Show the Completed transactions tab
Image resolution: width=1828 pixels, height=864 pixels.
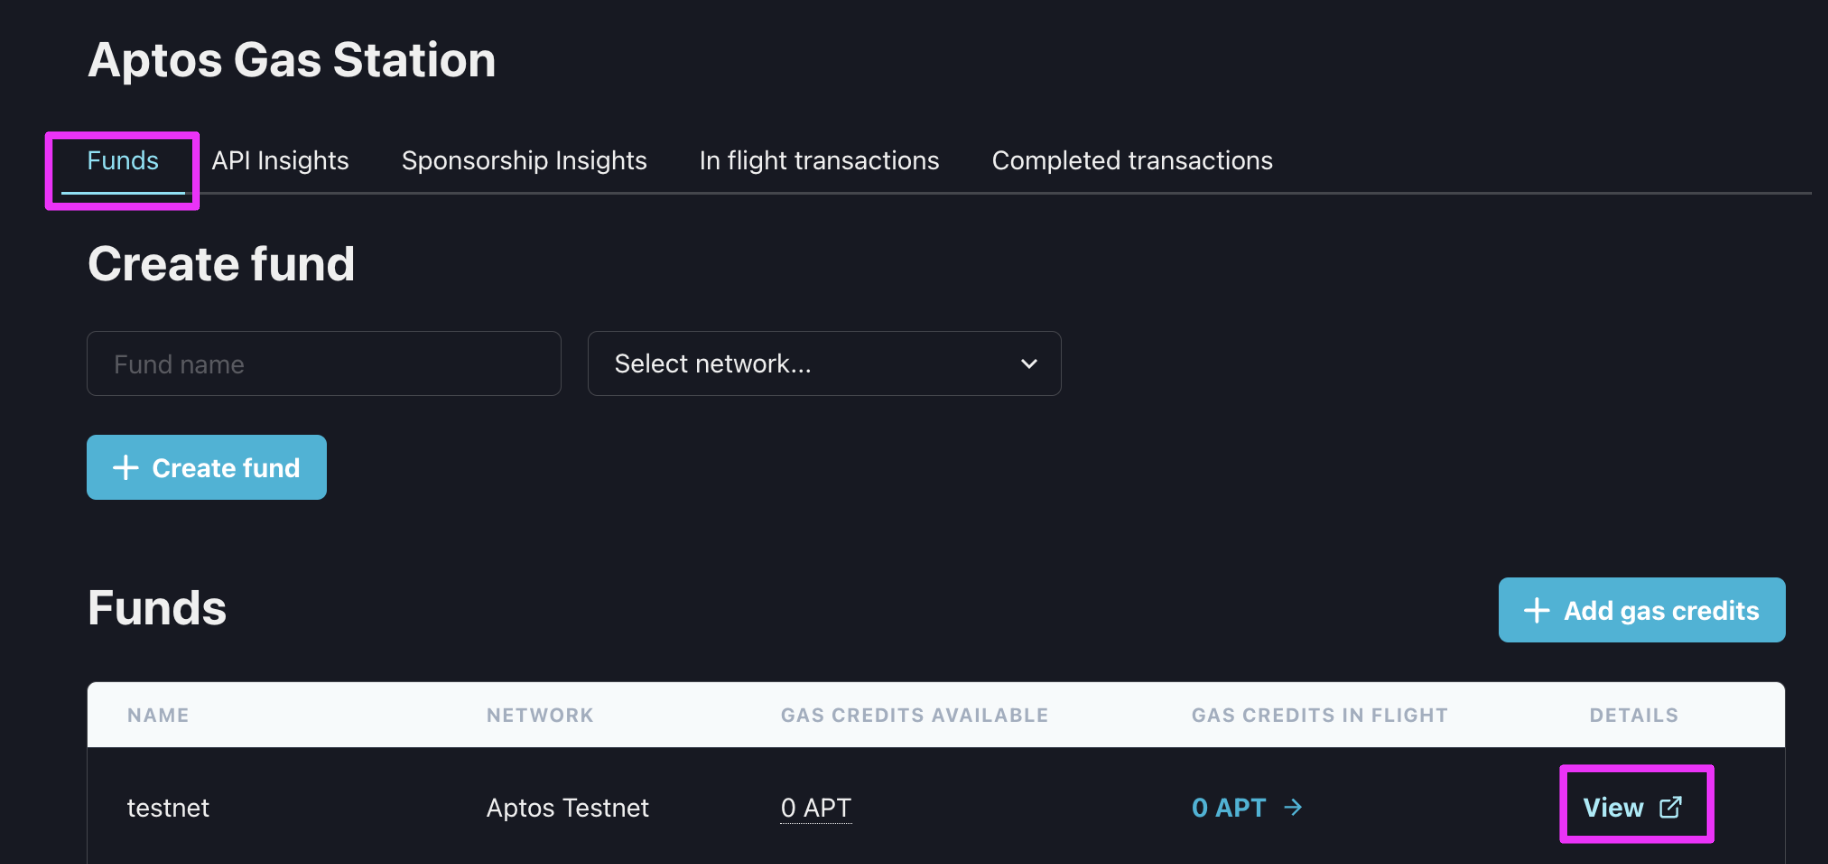point(1132,161)
